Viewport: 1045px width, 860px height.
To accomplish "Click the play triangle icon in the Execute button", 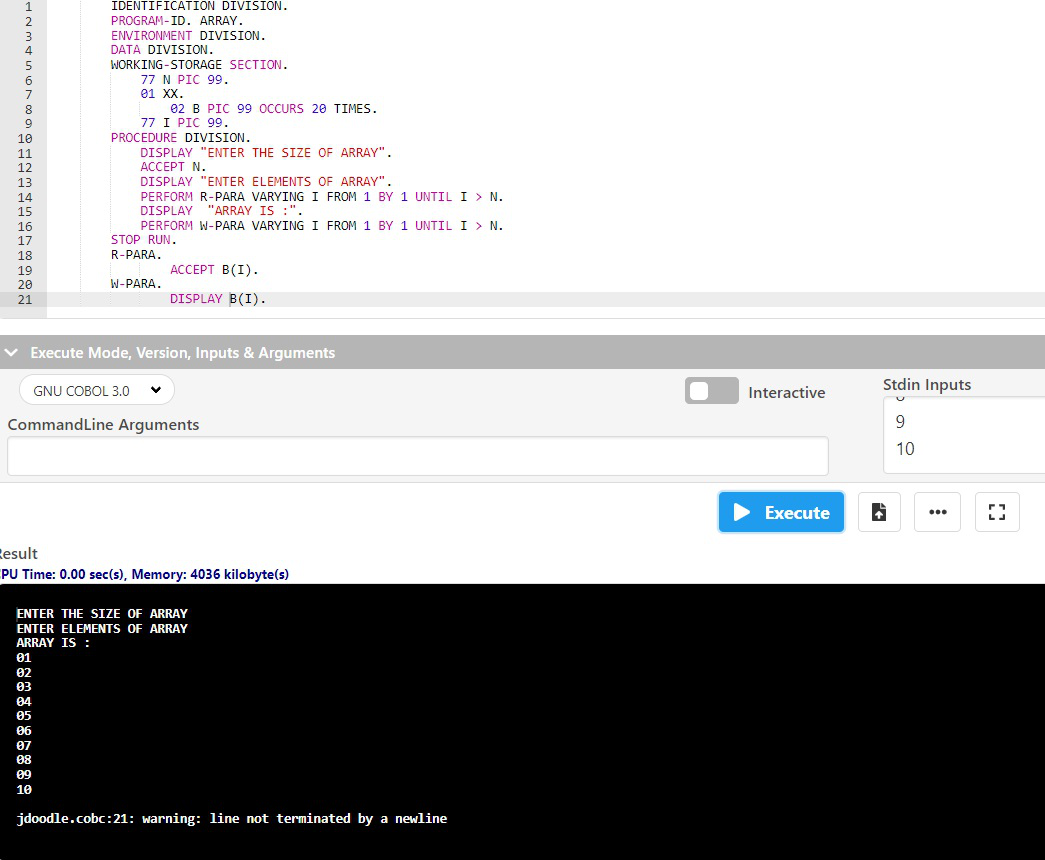I will pos(741,512).
